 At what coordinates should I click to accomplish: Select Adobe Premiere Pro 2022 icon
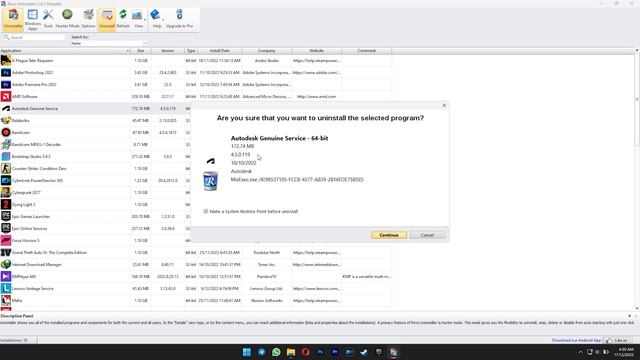(6, 84)
